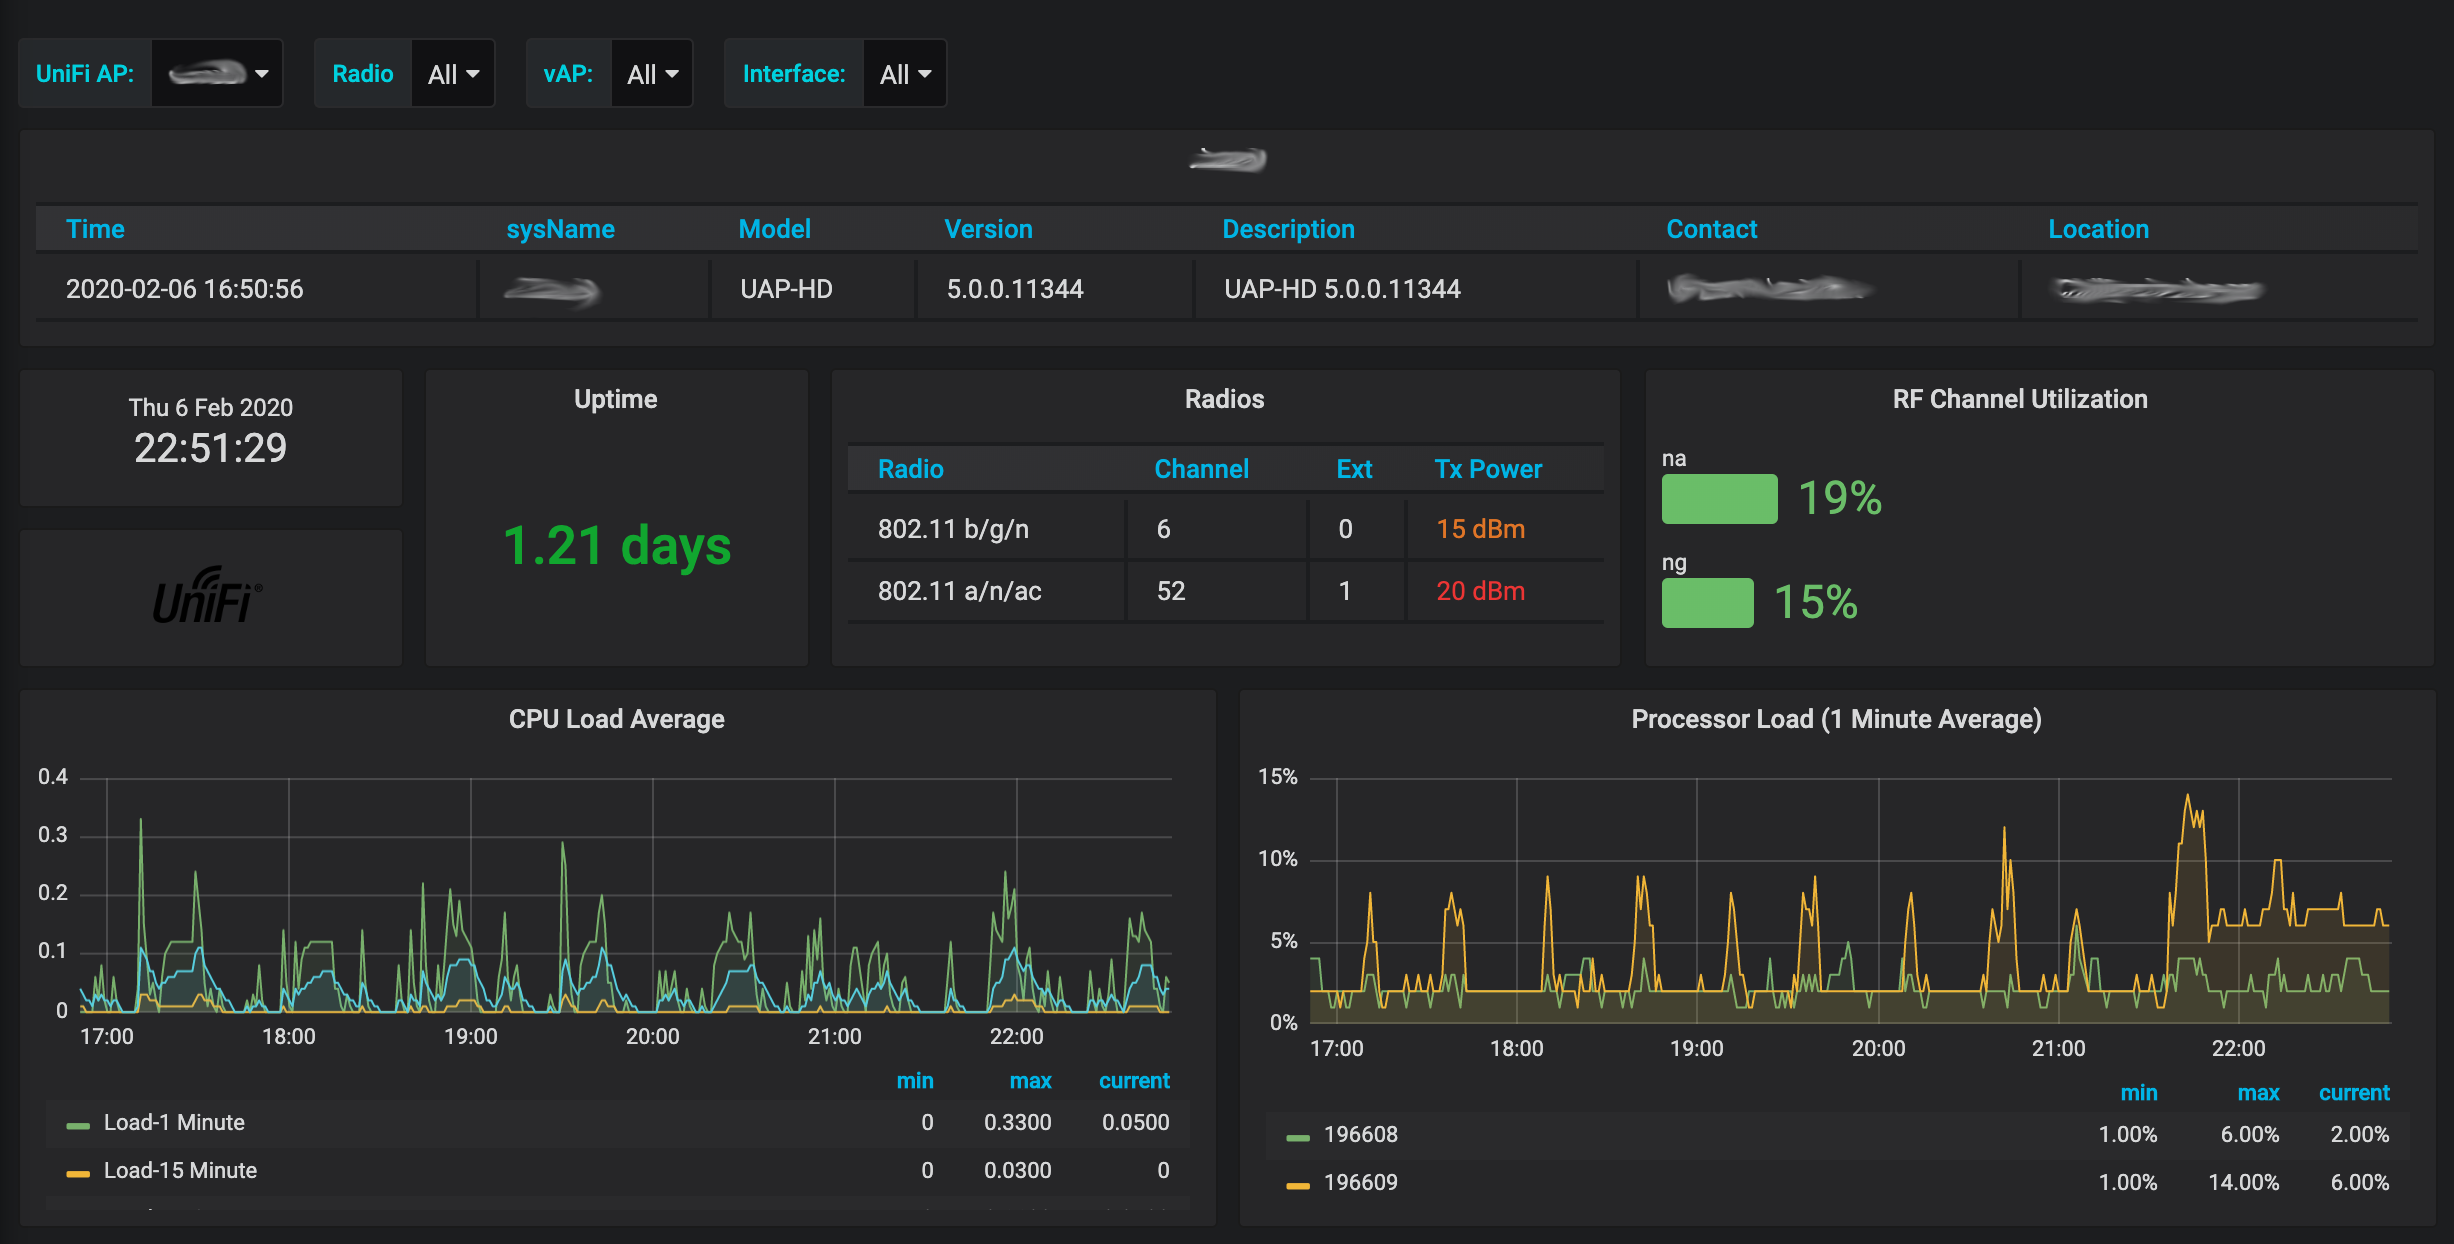Click RF Channel Utilization panel title

point(2019,399)
